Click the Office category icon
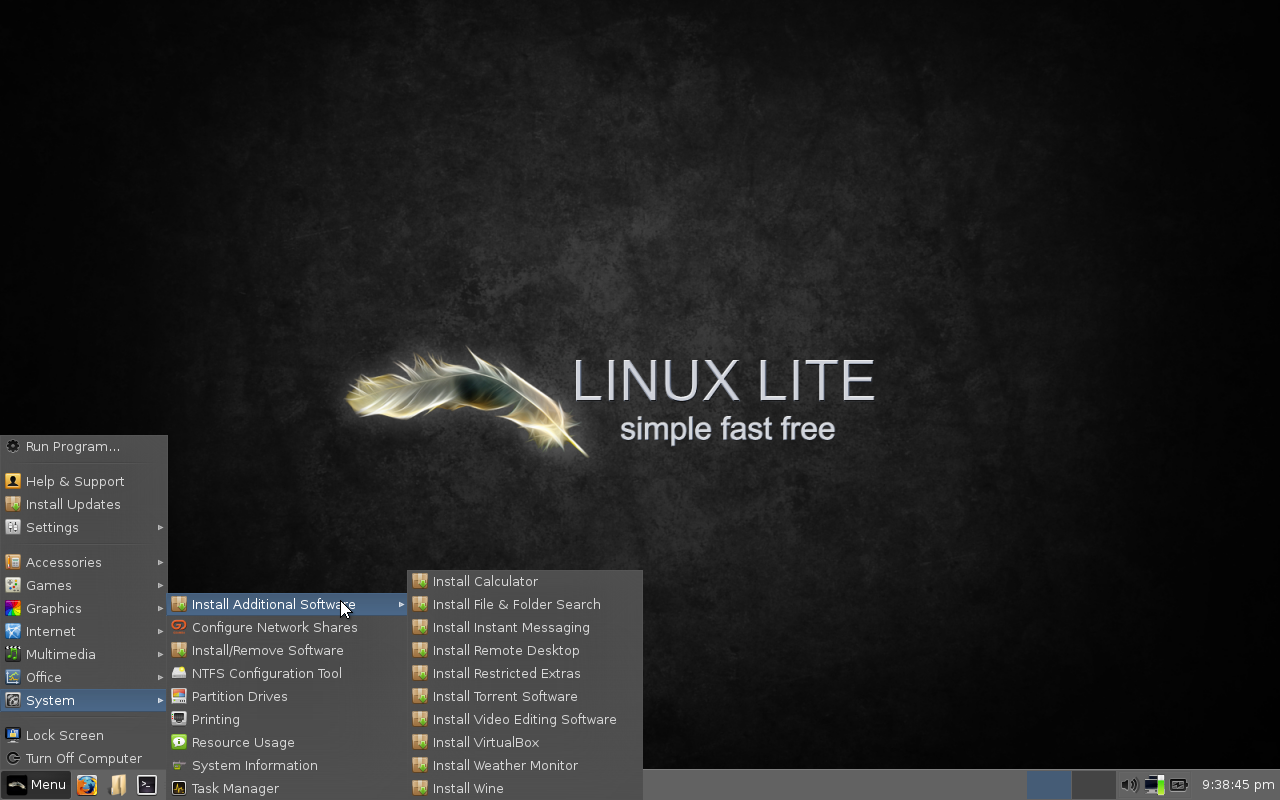Screen dimensions: 1280x800 [x=13, y=677]
